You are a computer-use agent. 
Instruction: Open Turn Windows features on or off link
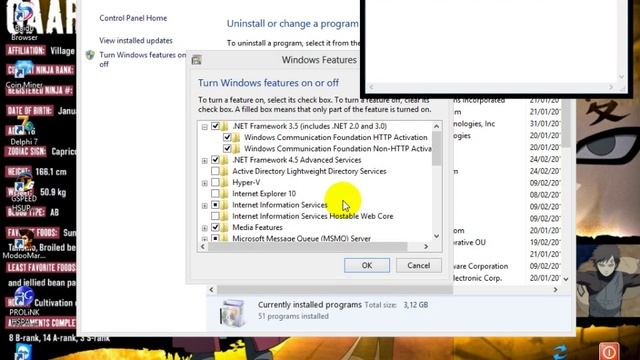142,60
